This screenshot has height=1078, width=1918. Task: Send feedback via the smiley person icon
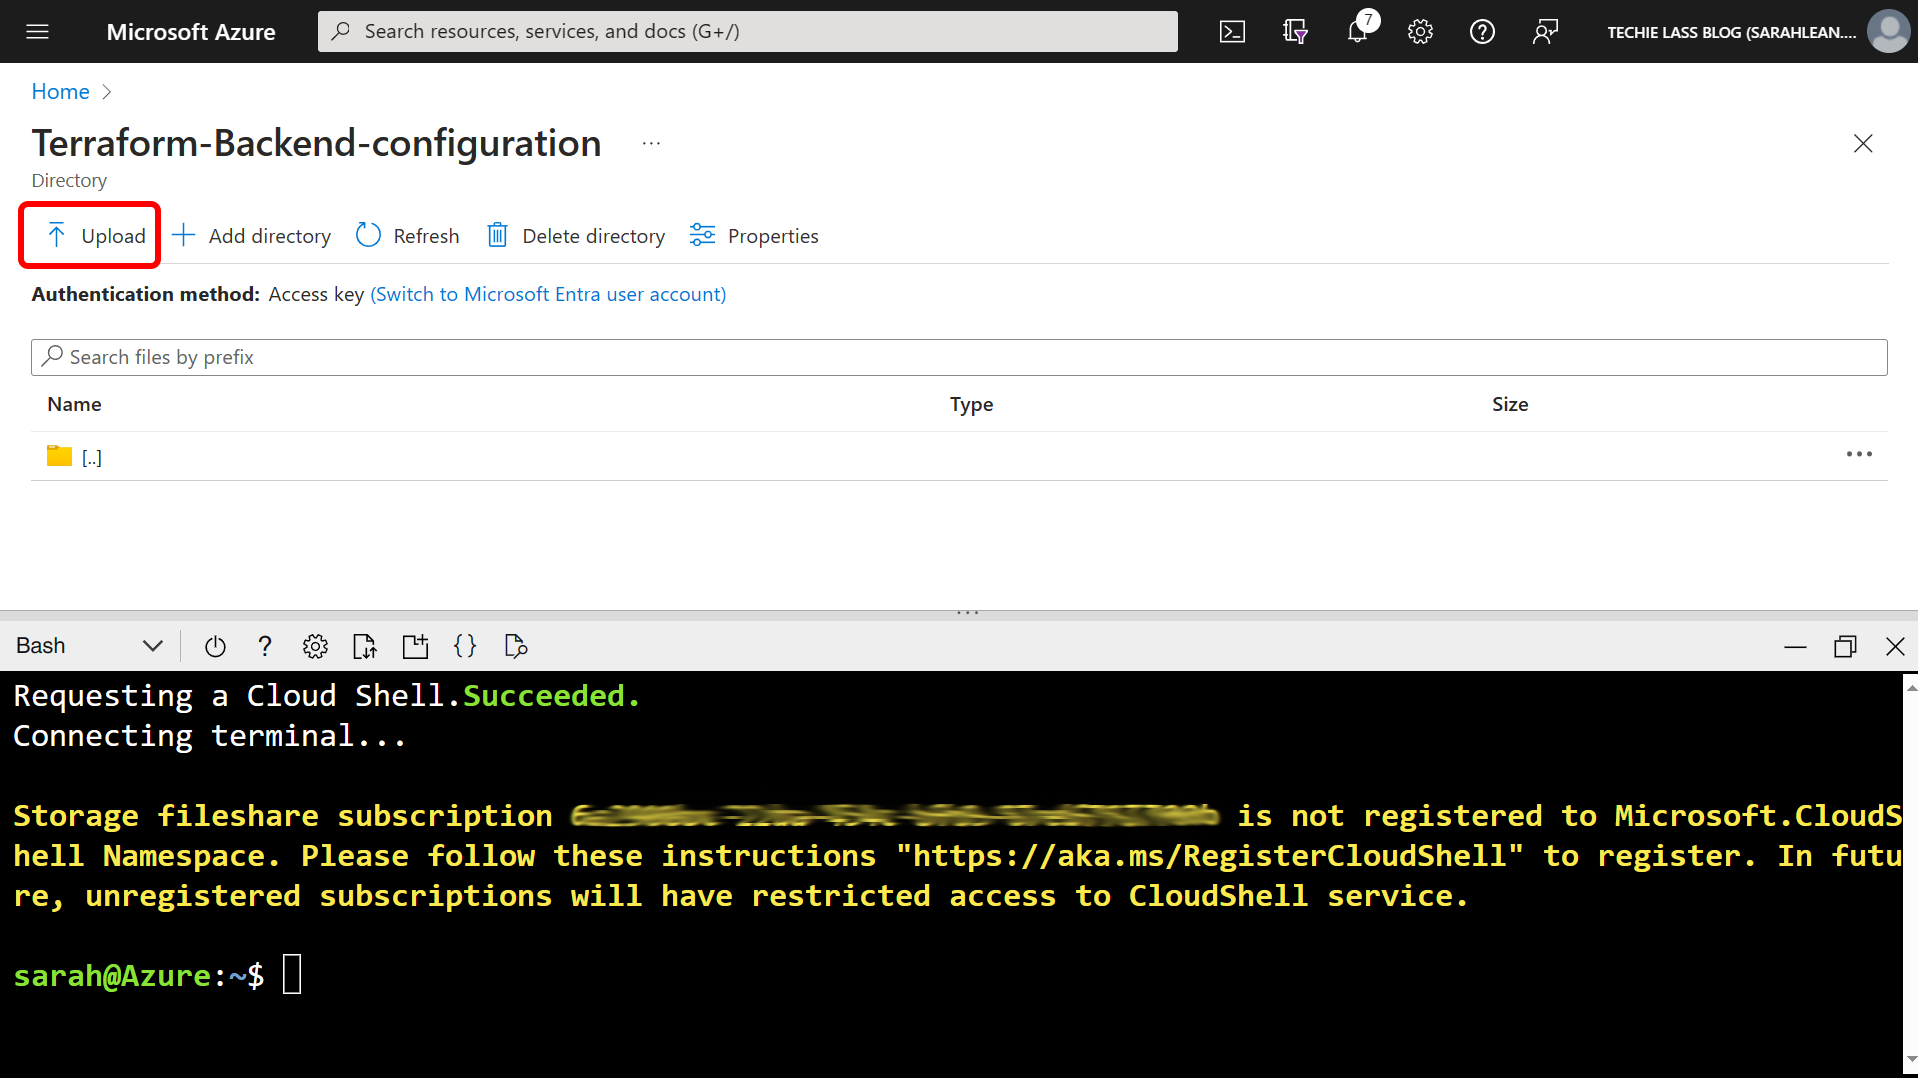click(1545, 31)
